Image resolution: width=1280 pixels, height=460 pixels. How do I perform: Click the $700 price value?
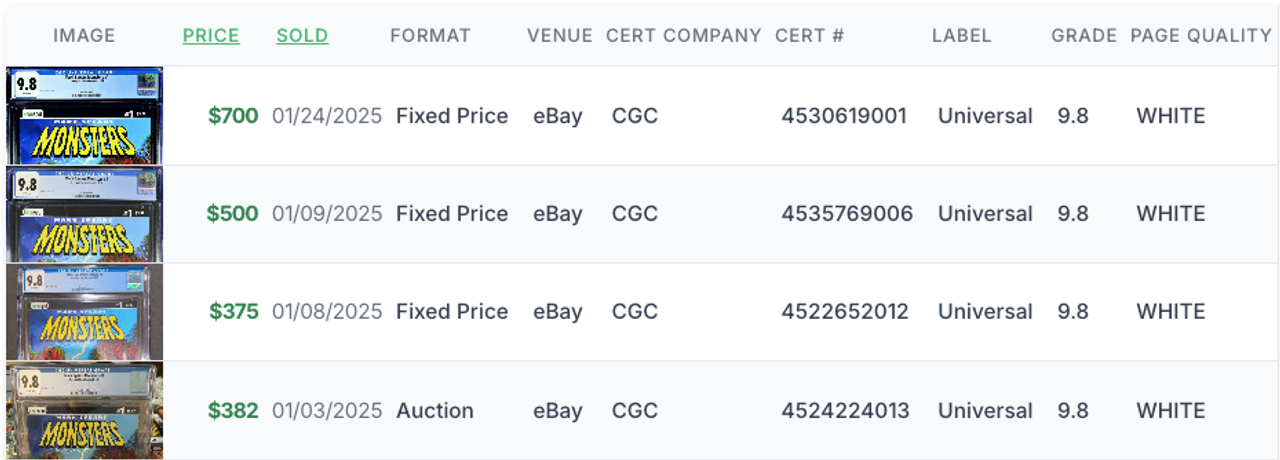pyautogui.click(x=233, y=116)
